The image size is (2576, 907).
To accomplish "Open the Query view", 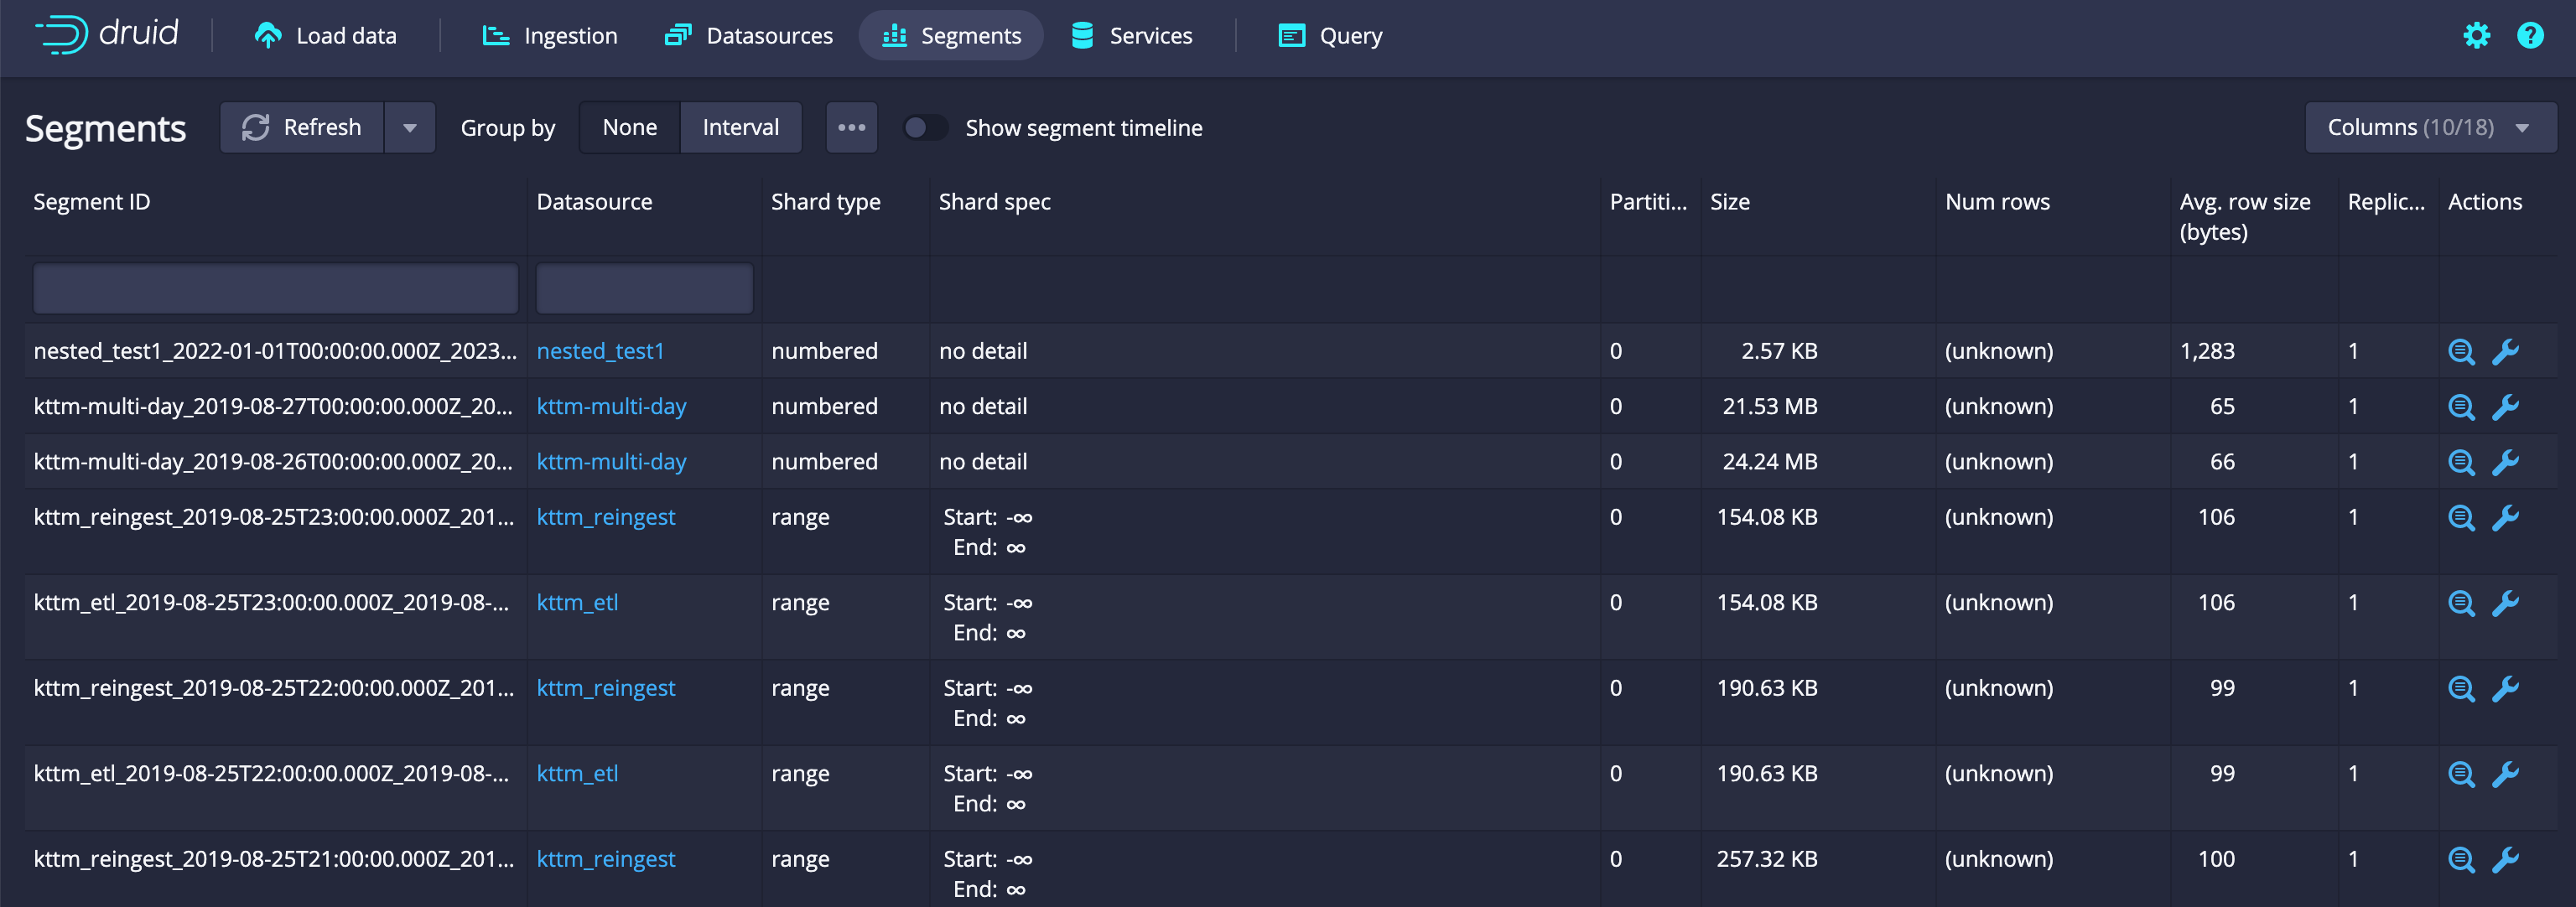I will click(x=1330, y=36).
